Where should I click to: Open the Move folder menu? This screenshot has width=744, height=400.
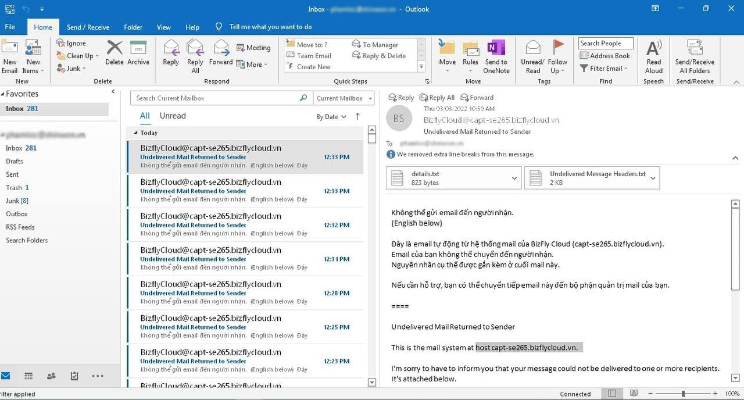[447, 56]
